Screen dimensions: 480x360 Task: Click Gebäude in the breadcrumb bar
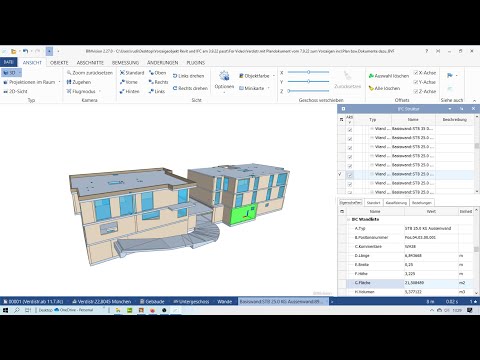click(152, 302)
